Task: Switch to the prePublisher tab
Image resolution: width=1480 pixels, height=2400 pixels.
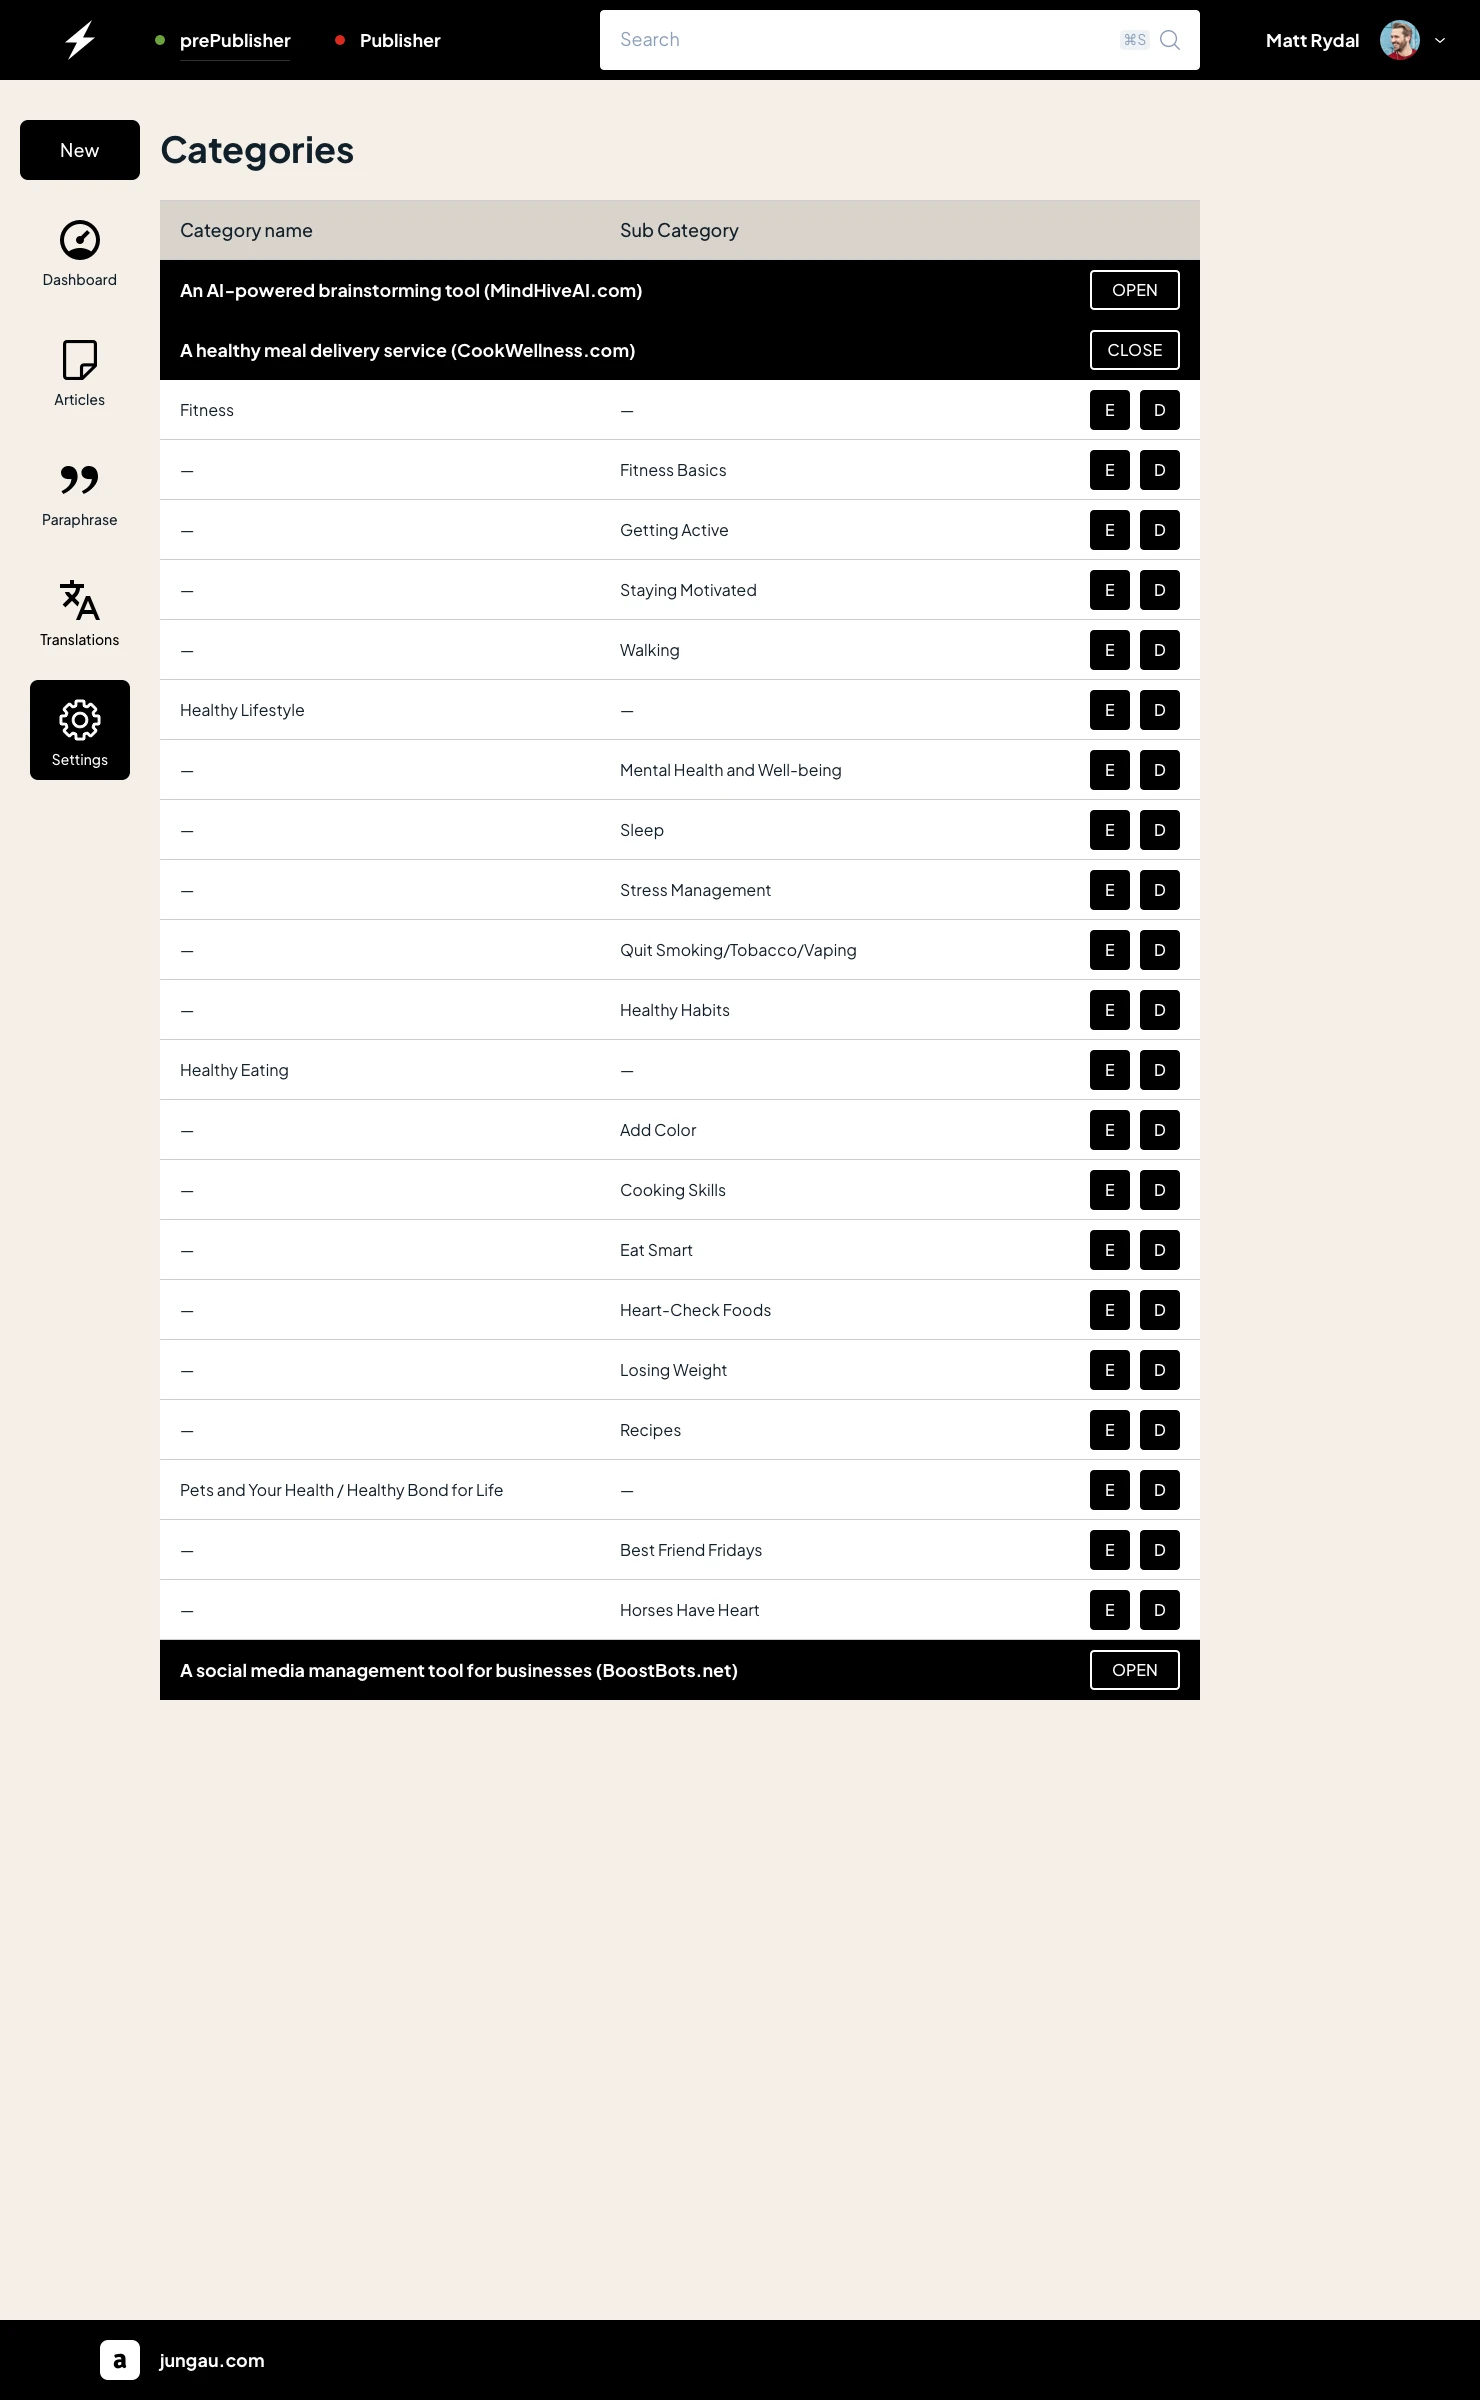Action: tap(235, 40)
